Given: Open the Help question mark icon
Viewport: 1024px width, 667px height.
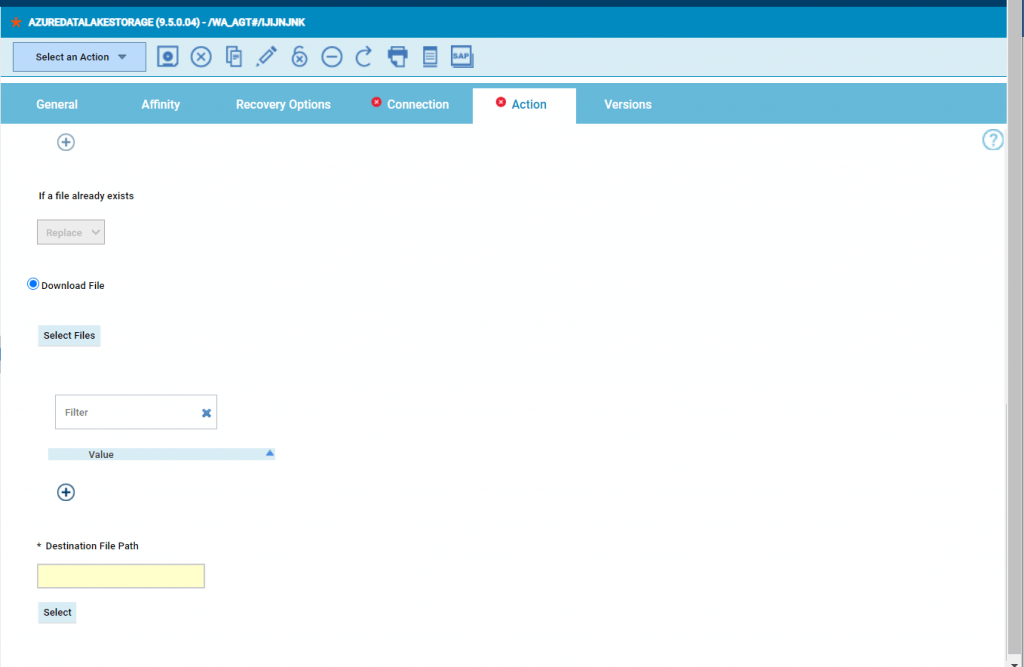Looking at the screenshot, I should 992,140.
